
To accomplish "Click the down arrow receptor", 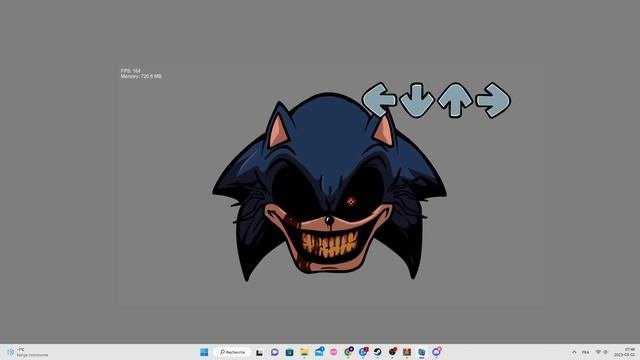I will (x=417, y=100).
